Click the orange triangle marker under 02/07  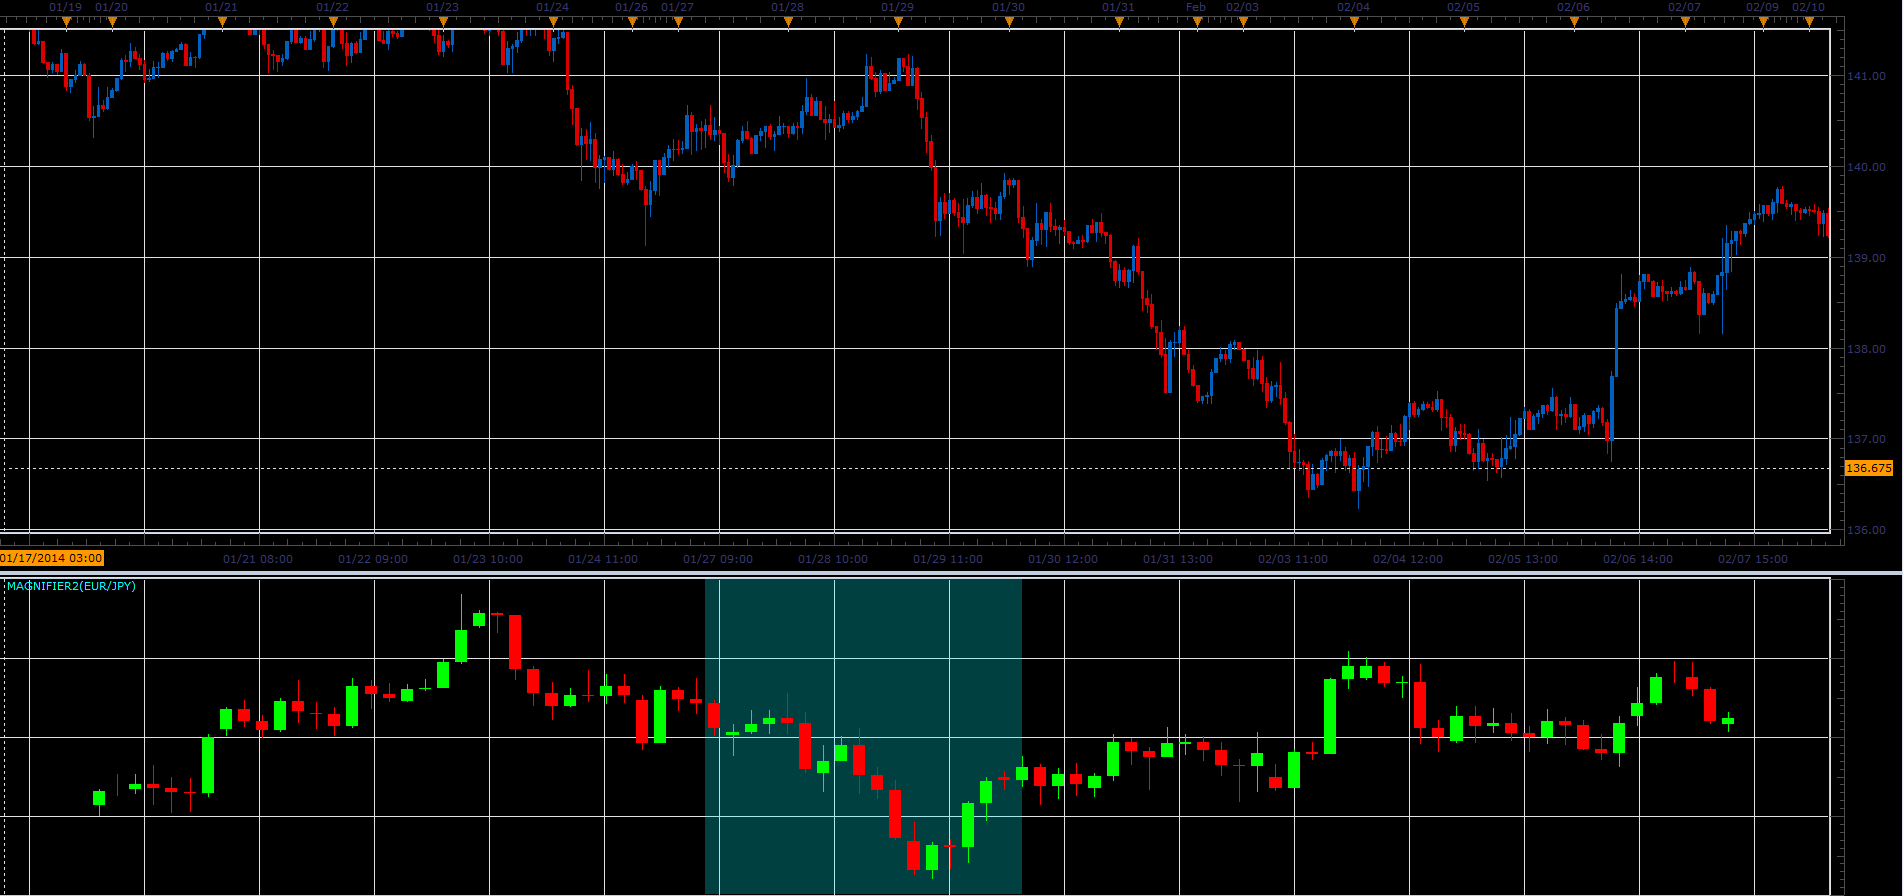point(1685,22)
